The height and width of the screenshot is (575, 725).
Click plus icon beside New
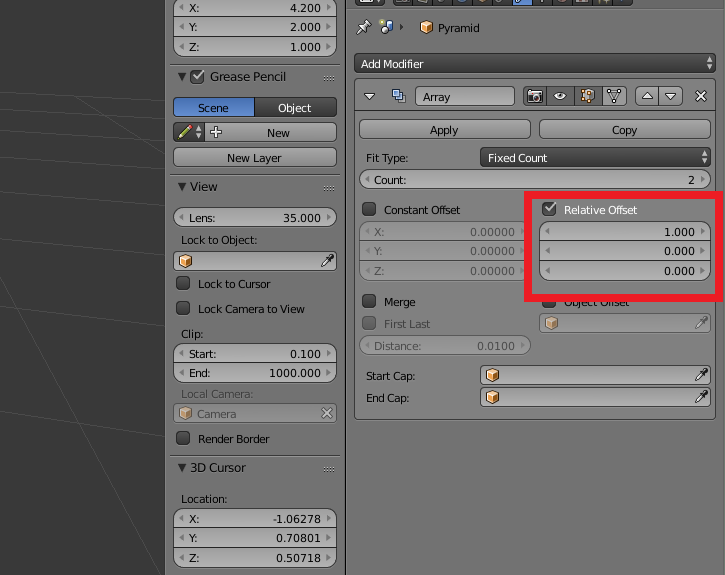tap(216, 132)
